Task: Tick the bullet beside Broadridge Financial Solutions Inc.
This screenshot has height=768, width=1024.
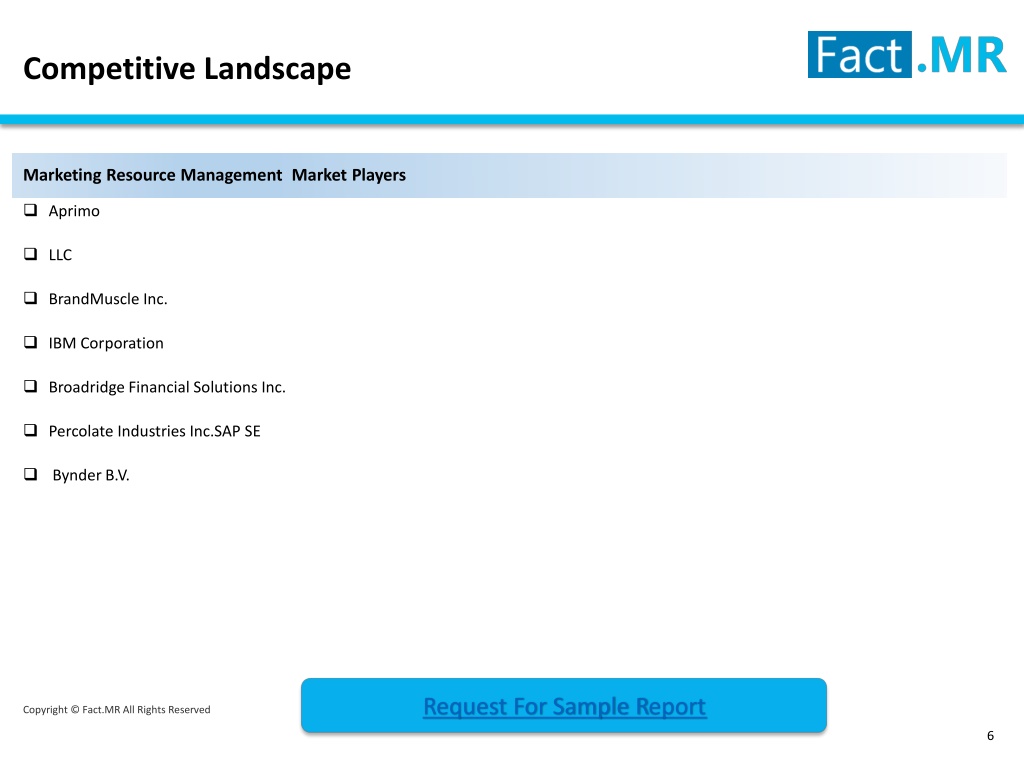Action: click(x=30, y=387)
